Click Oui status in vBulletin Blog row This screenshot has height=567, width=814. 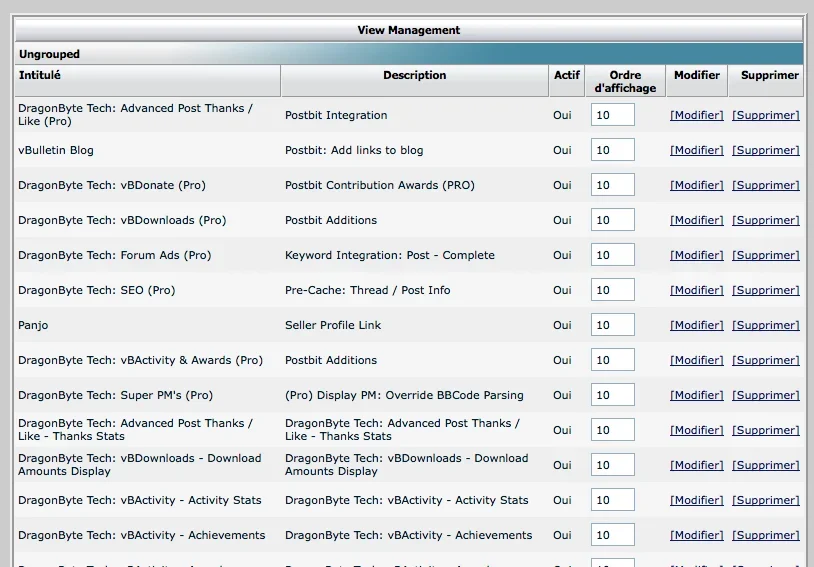pyautogui.click(x=562, y=150)
